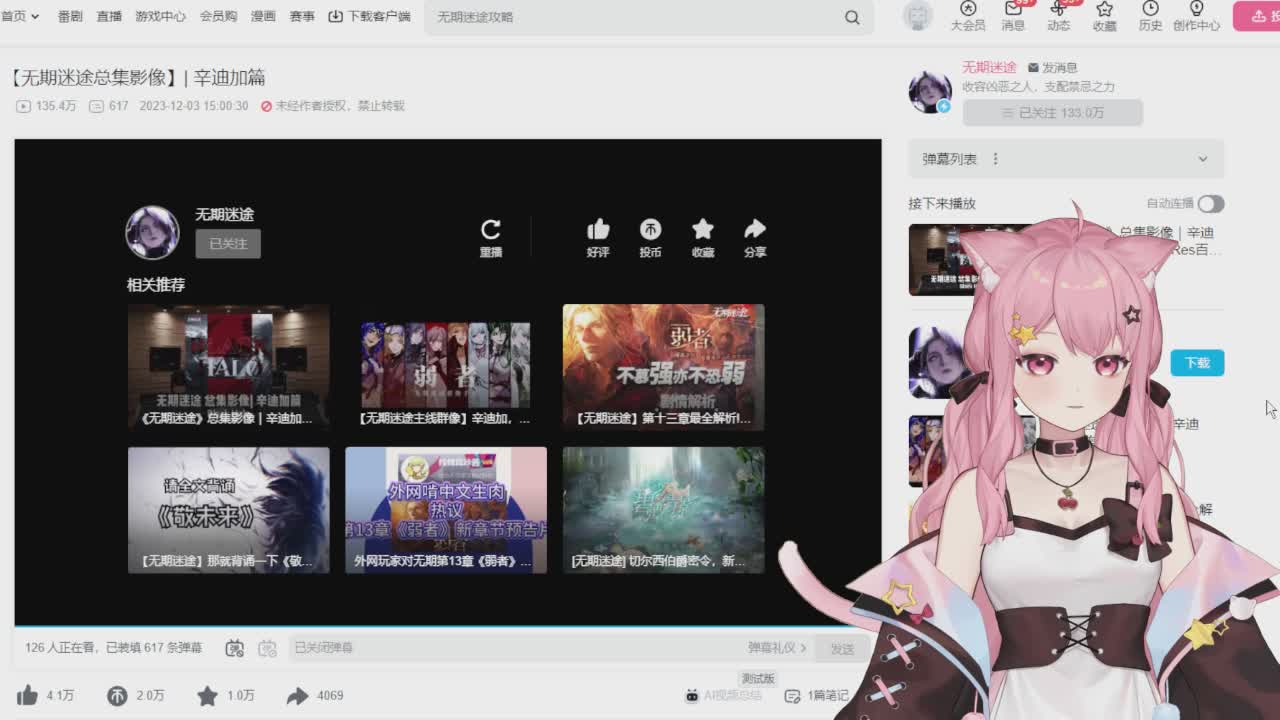Click the 发送 send button
This screenshot has width=1280, height=720.
tap(842, 649)
